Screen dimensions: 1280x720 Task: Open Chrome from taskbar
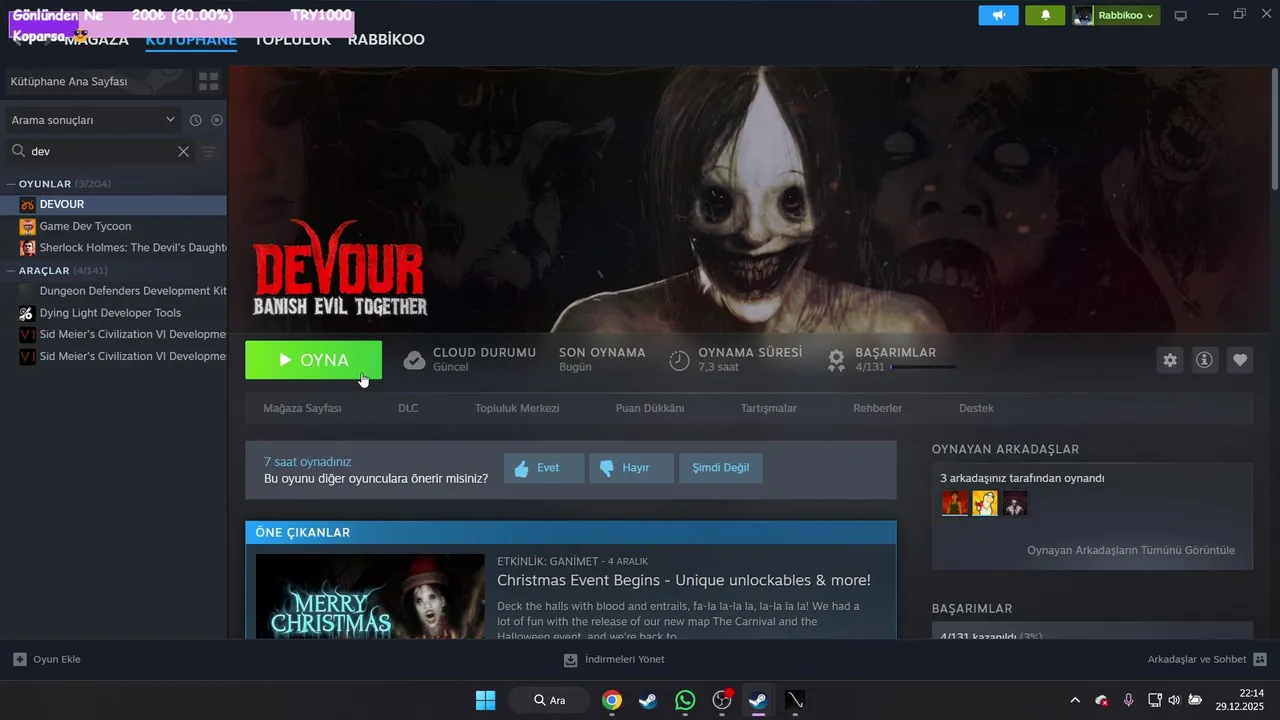tap(612, 700)
